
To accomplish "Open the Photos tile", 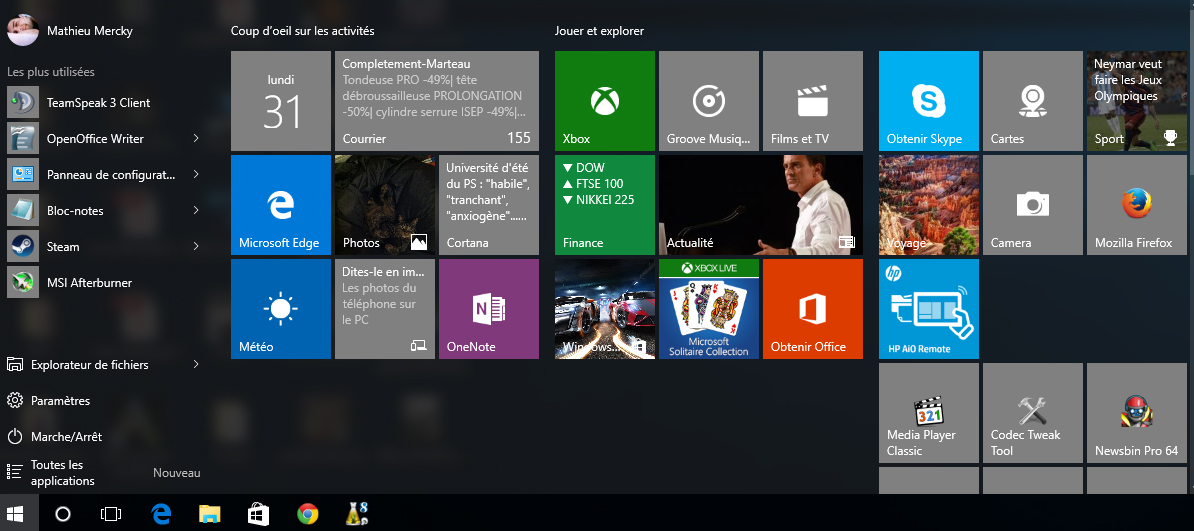I will (385, 205).
